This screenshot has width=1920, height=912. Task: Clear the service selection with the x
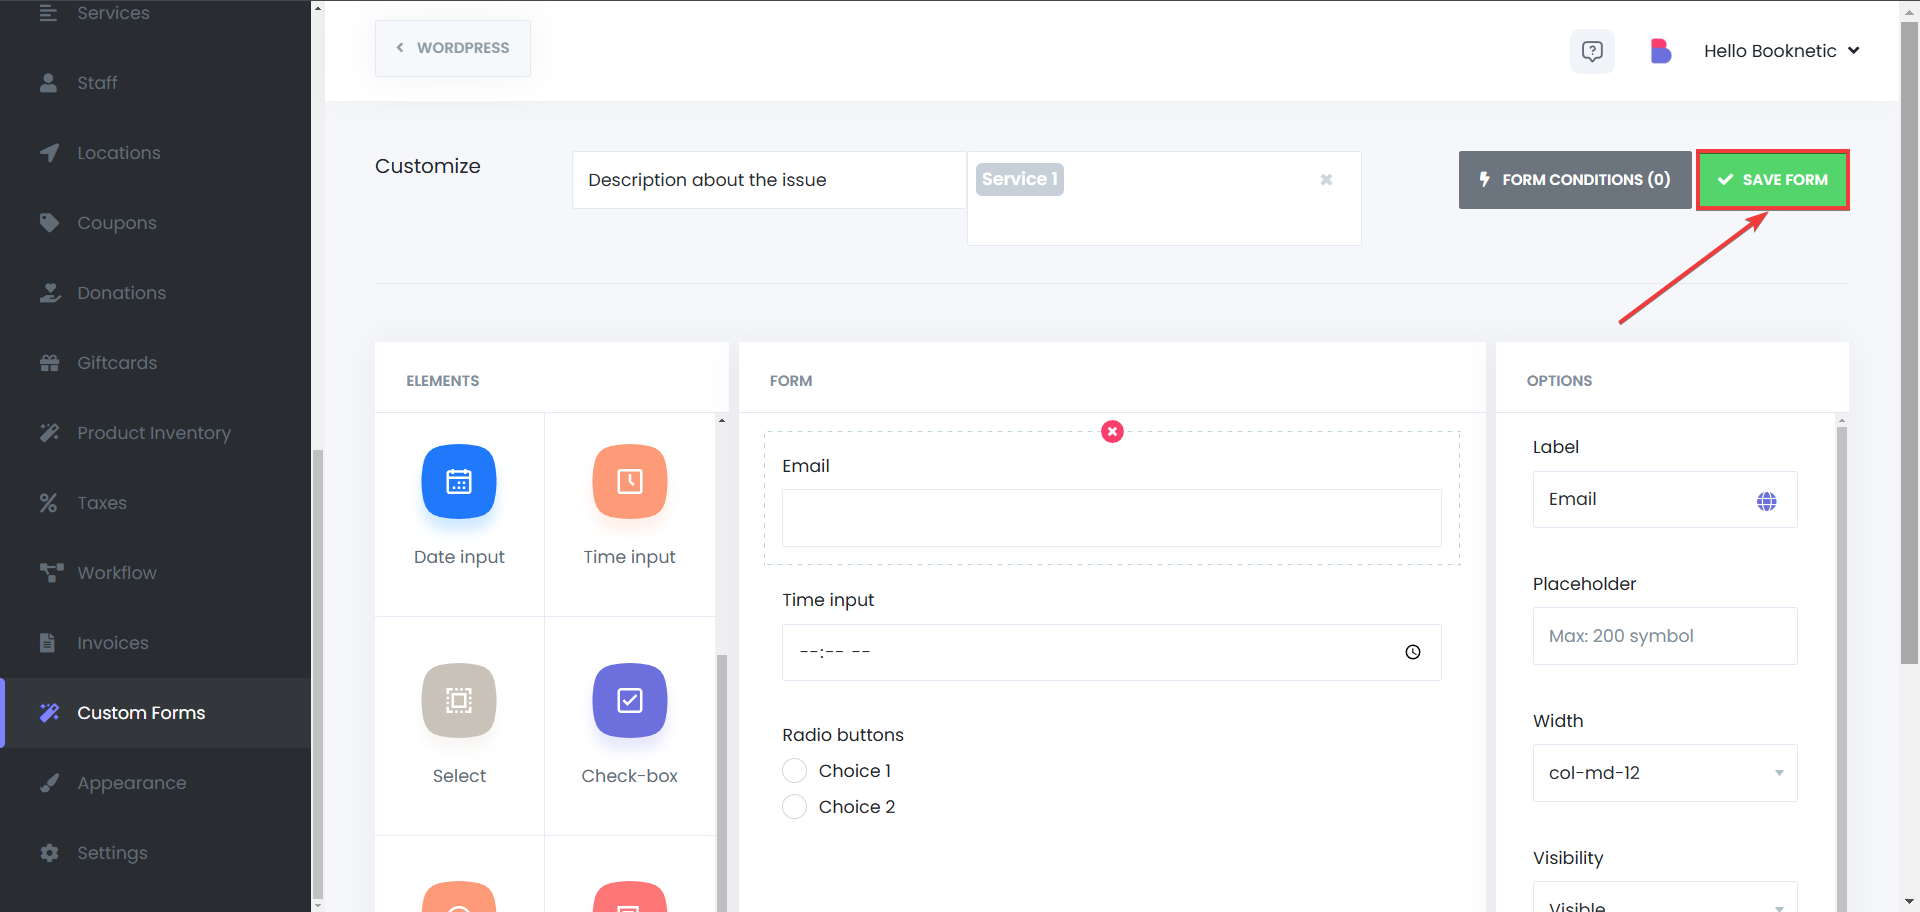[x=1326, y=180]
